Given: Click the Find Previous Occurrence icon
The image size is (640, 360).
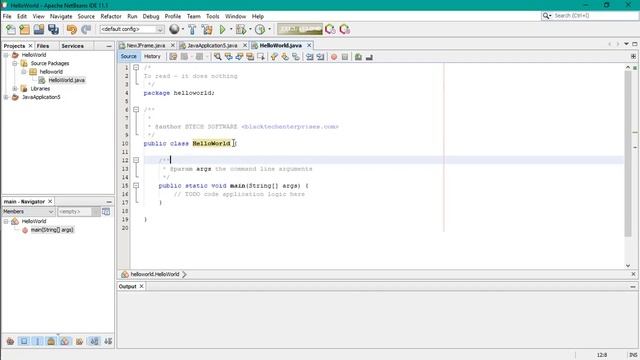Looking at the screenshot, I should pyautogui.click(x=229, y=57).
